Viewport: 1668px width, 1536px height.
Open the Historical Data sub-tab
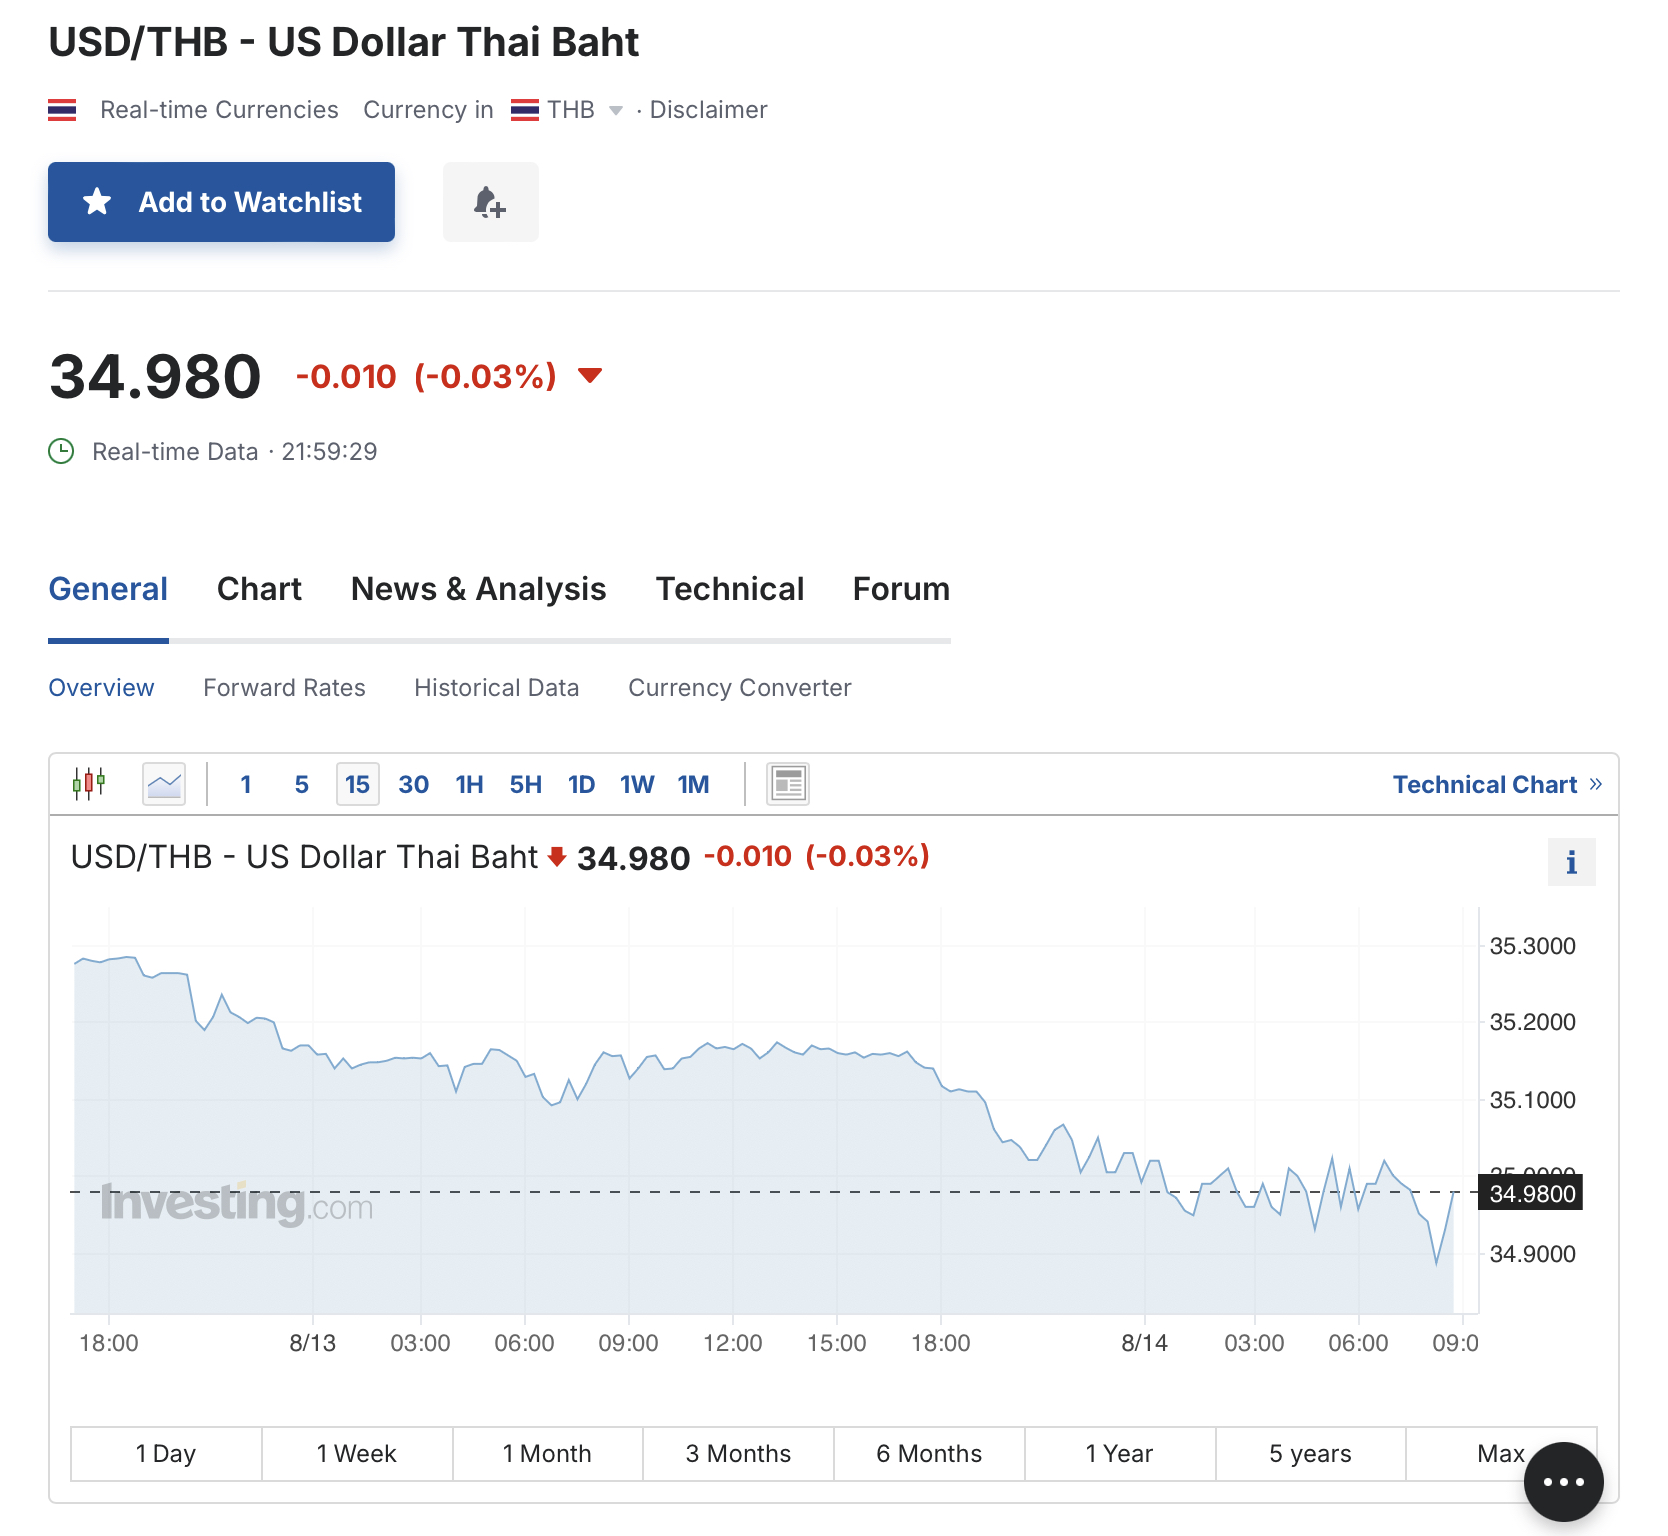point(496,688)
